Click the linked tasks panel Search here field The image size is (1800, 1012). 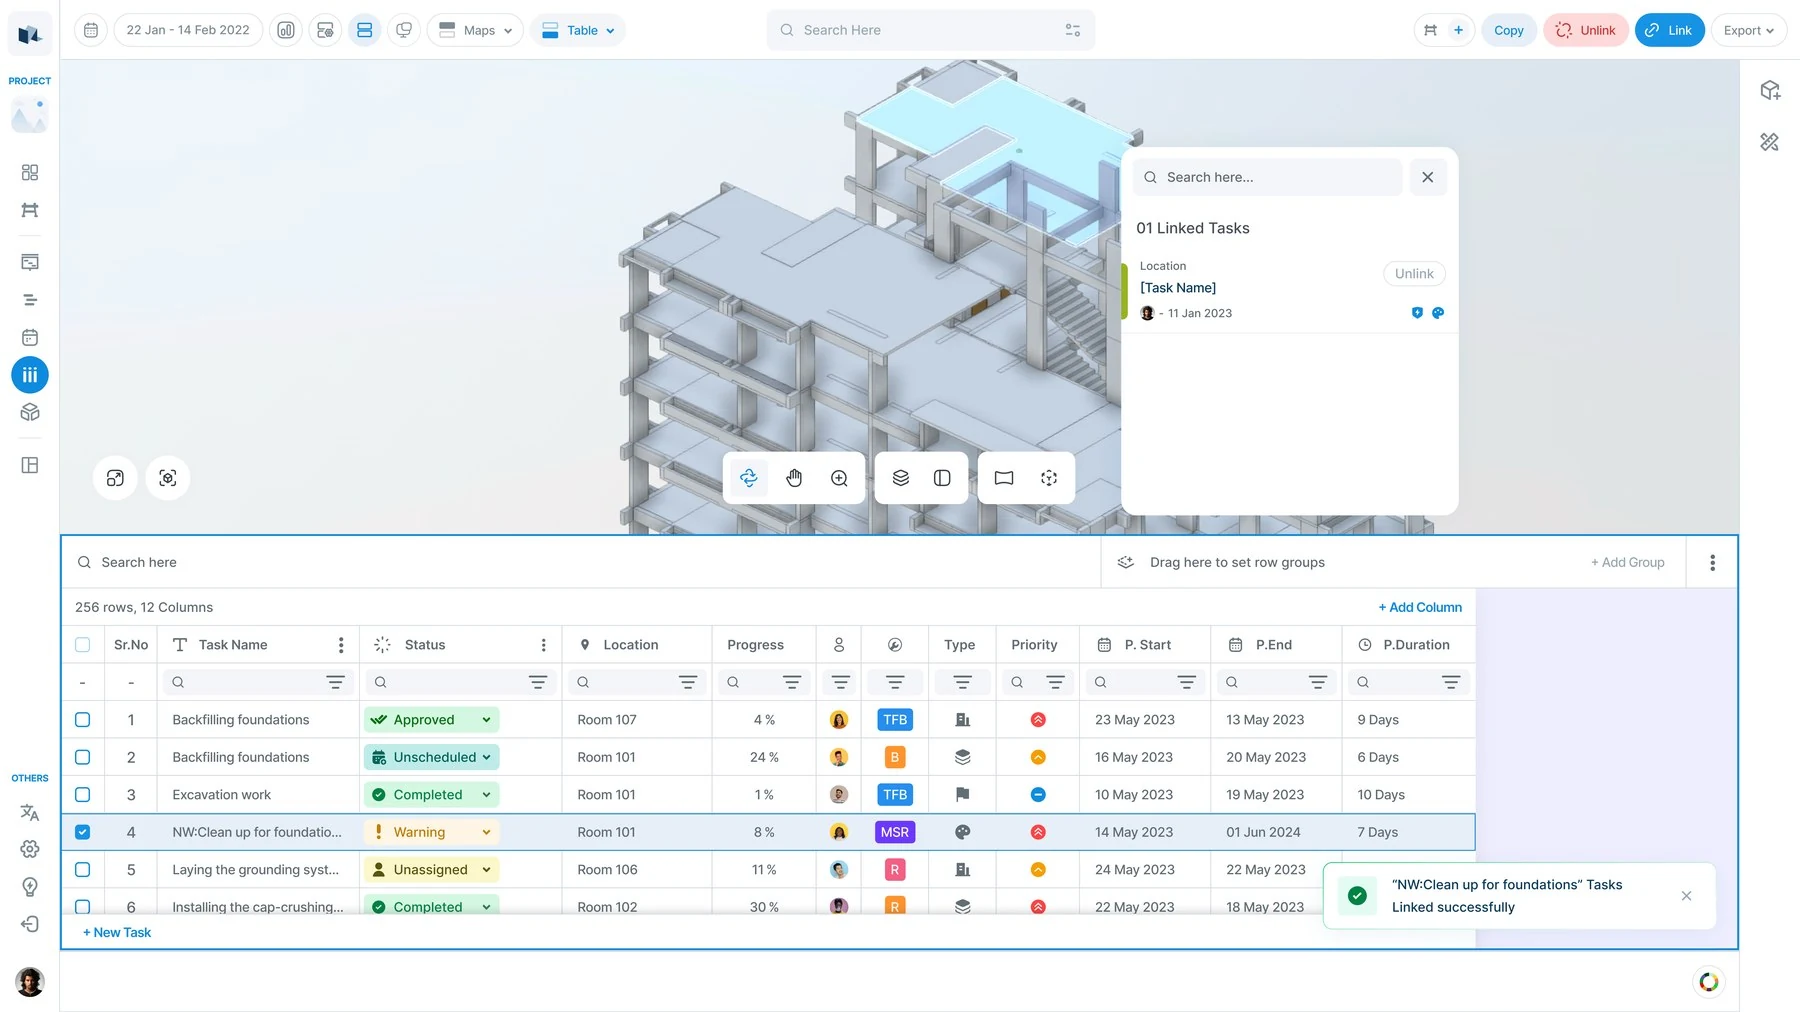point(1268,177)
